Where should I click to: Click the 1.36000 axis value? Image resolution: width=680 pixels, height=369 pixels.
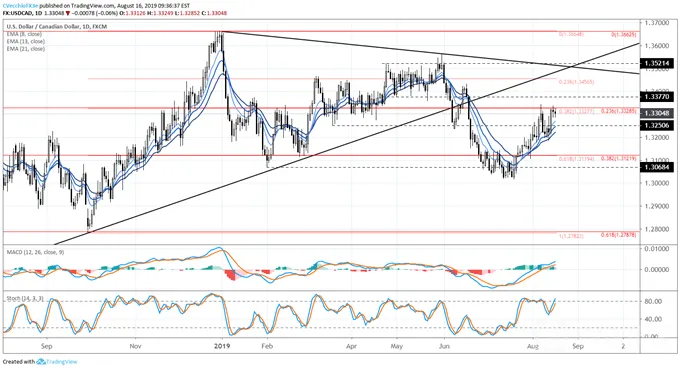point(657,46)
